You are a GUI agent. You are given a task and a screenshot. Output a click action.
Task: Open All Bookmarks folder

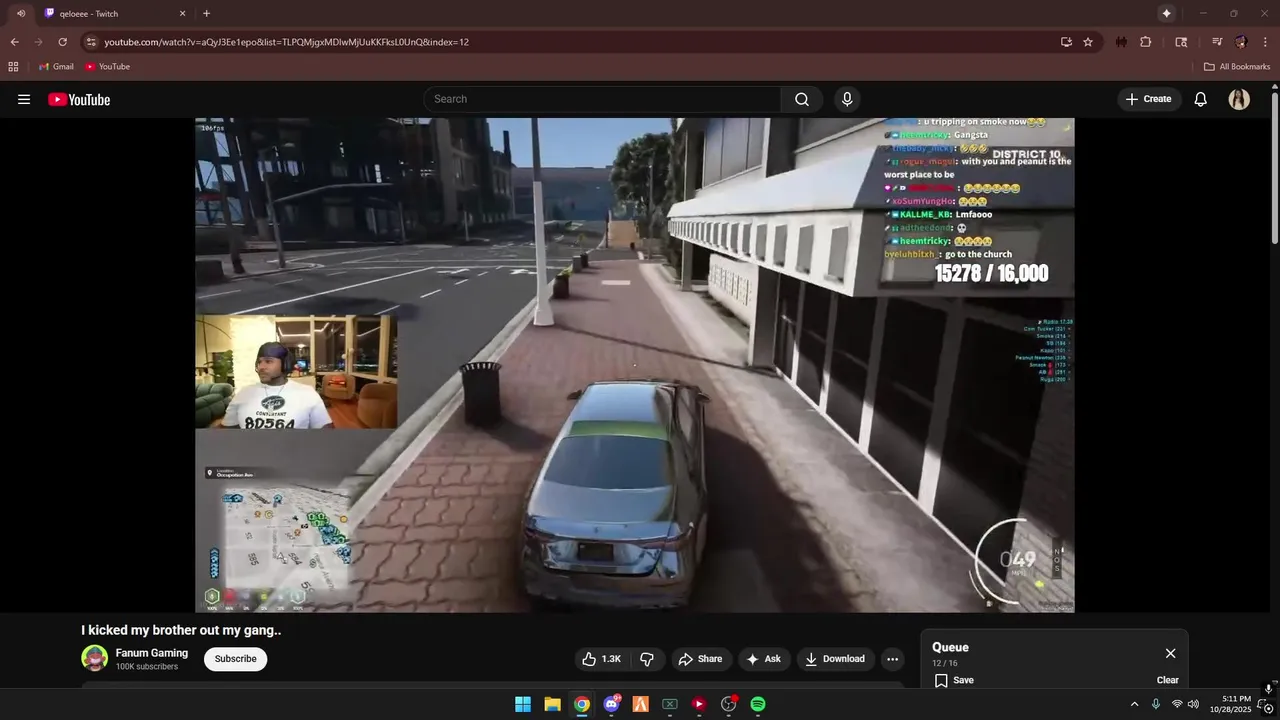pyautogui.click(x=1237, y=67)
